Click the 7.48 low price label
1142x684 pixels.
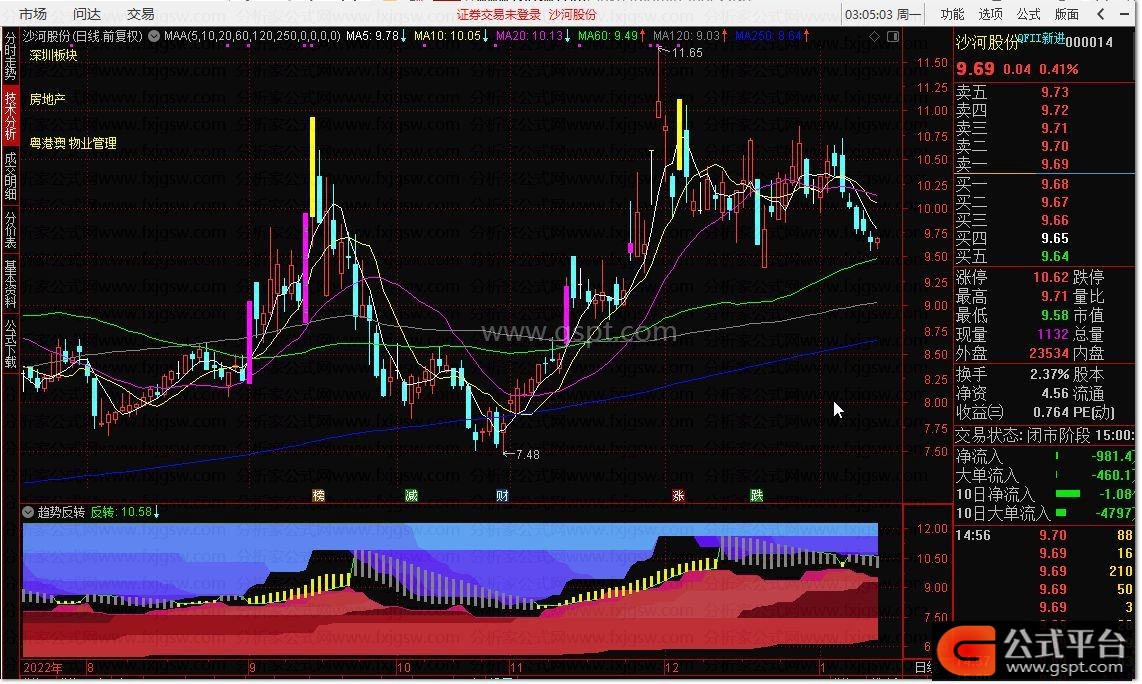[x=527, y=455]
